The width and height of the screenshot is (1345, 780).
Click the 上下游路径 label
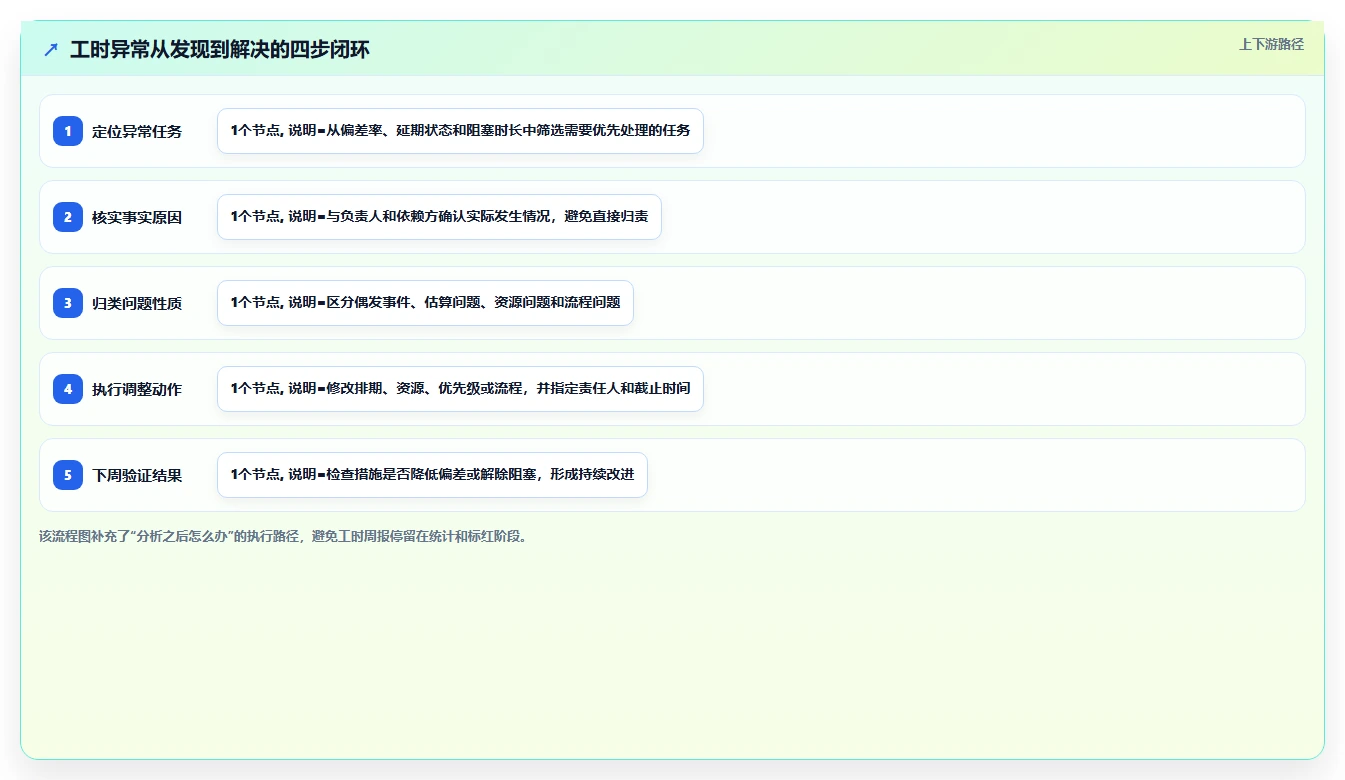coord(1271,44)
